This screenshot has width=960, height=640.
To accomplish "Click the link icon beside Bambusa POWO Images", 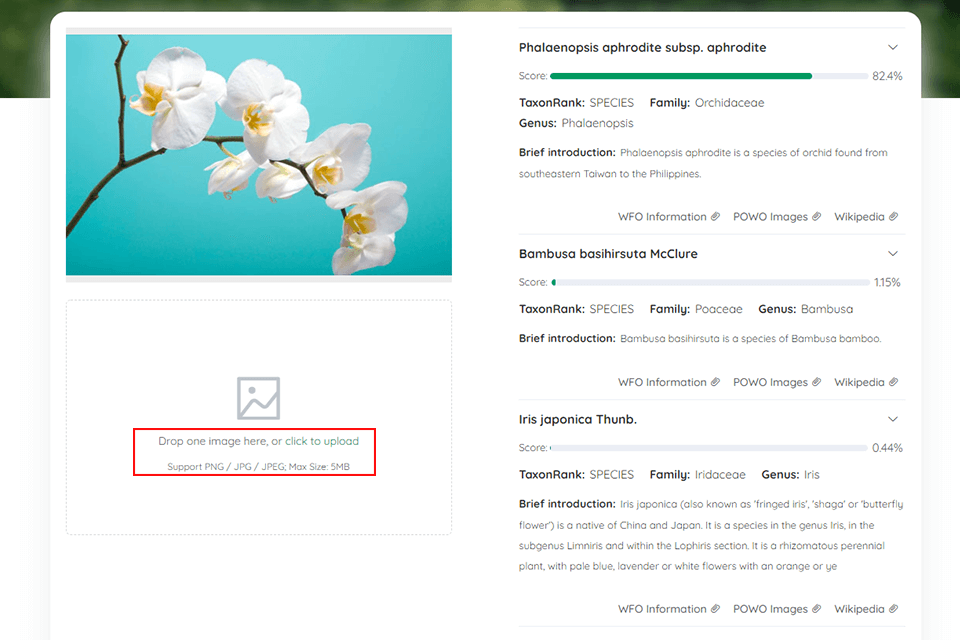I will pos(816,382).
